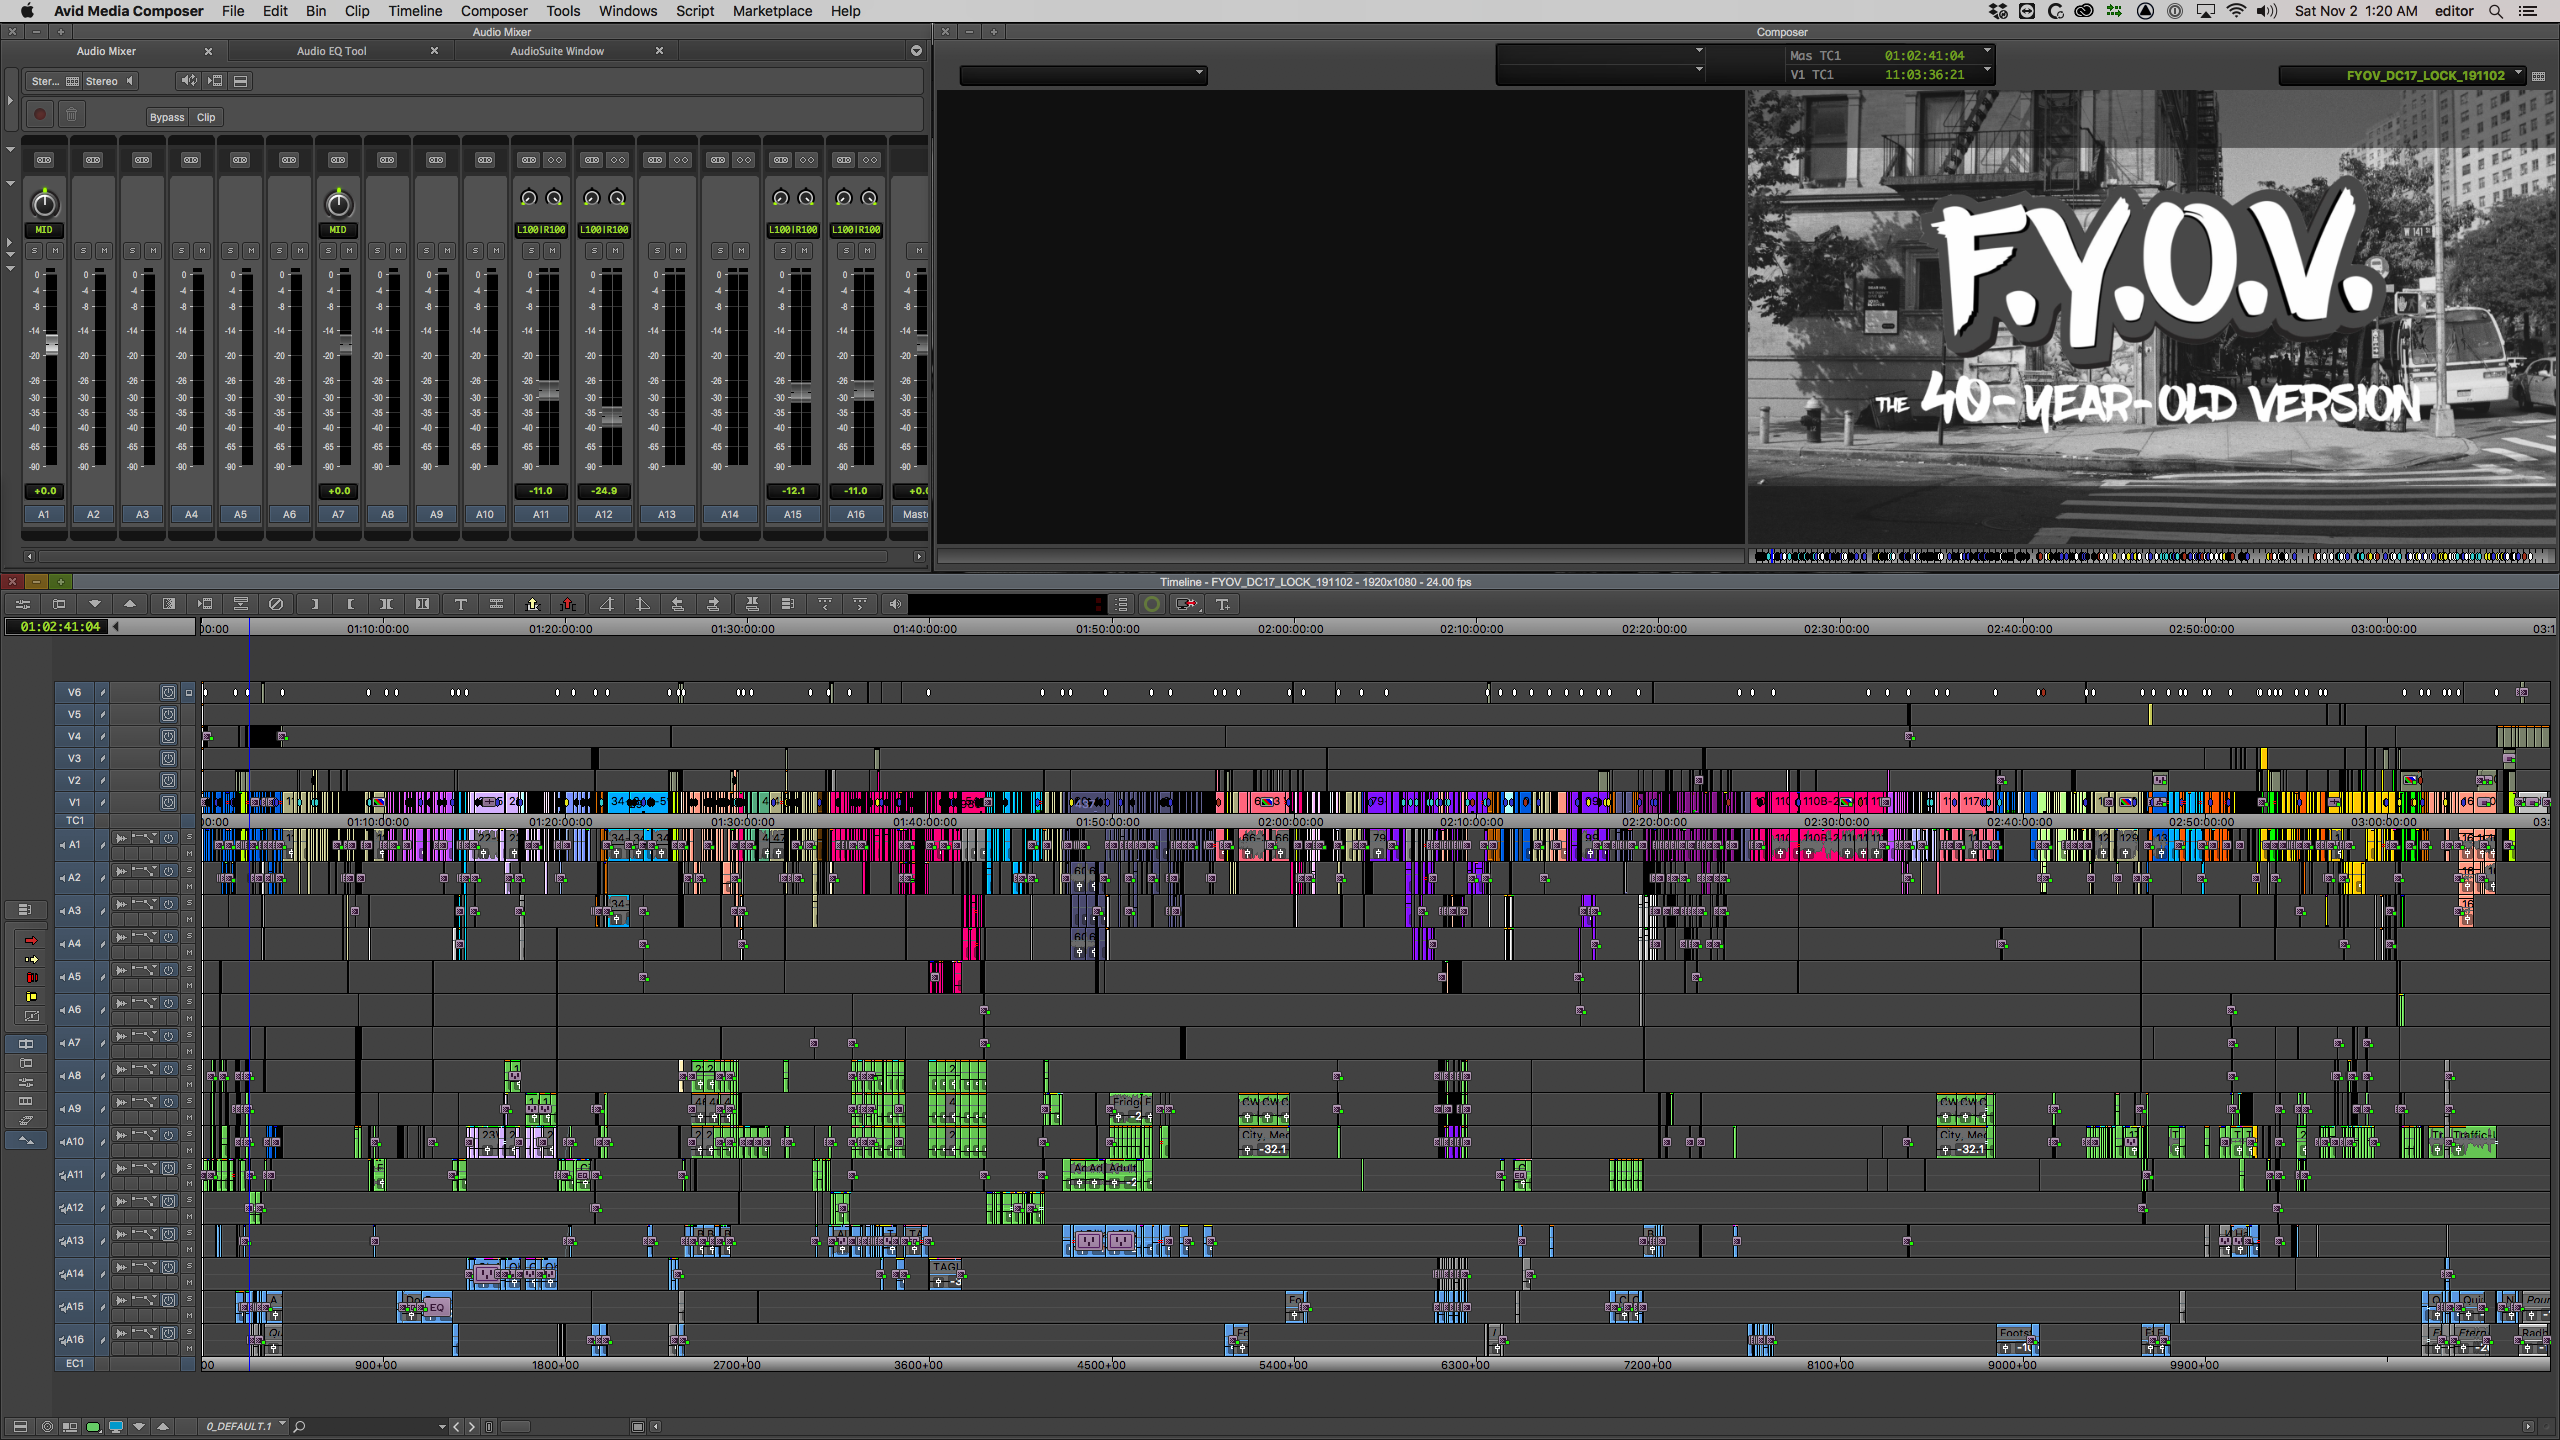Switch to the AudioSuite Window tab

557,51
